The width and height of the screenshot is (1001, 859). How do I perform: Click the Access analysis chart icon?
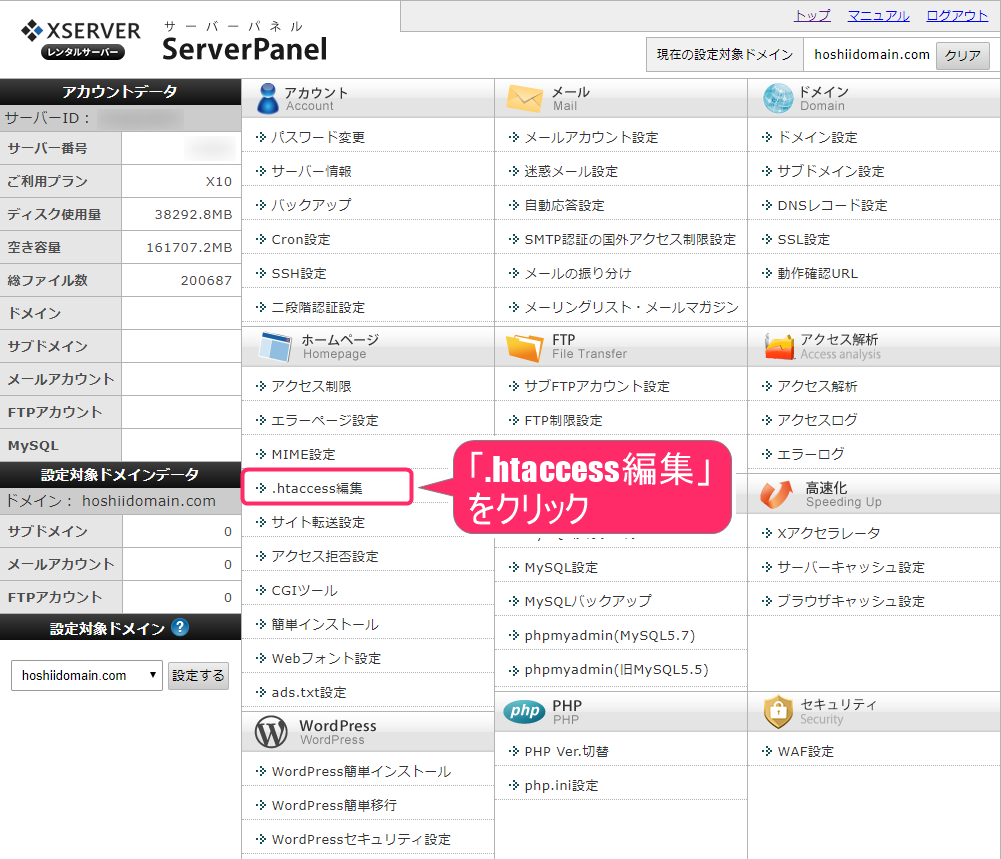779,346
